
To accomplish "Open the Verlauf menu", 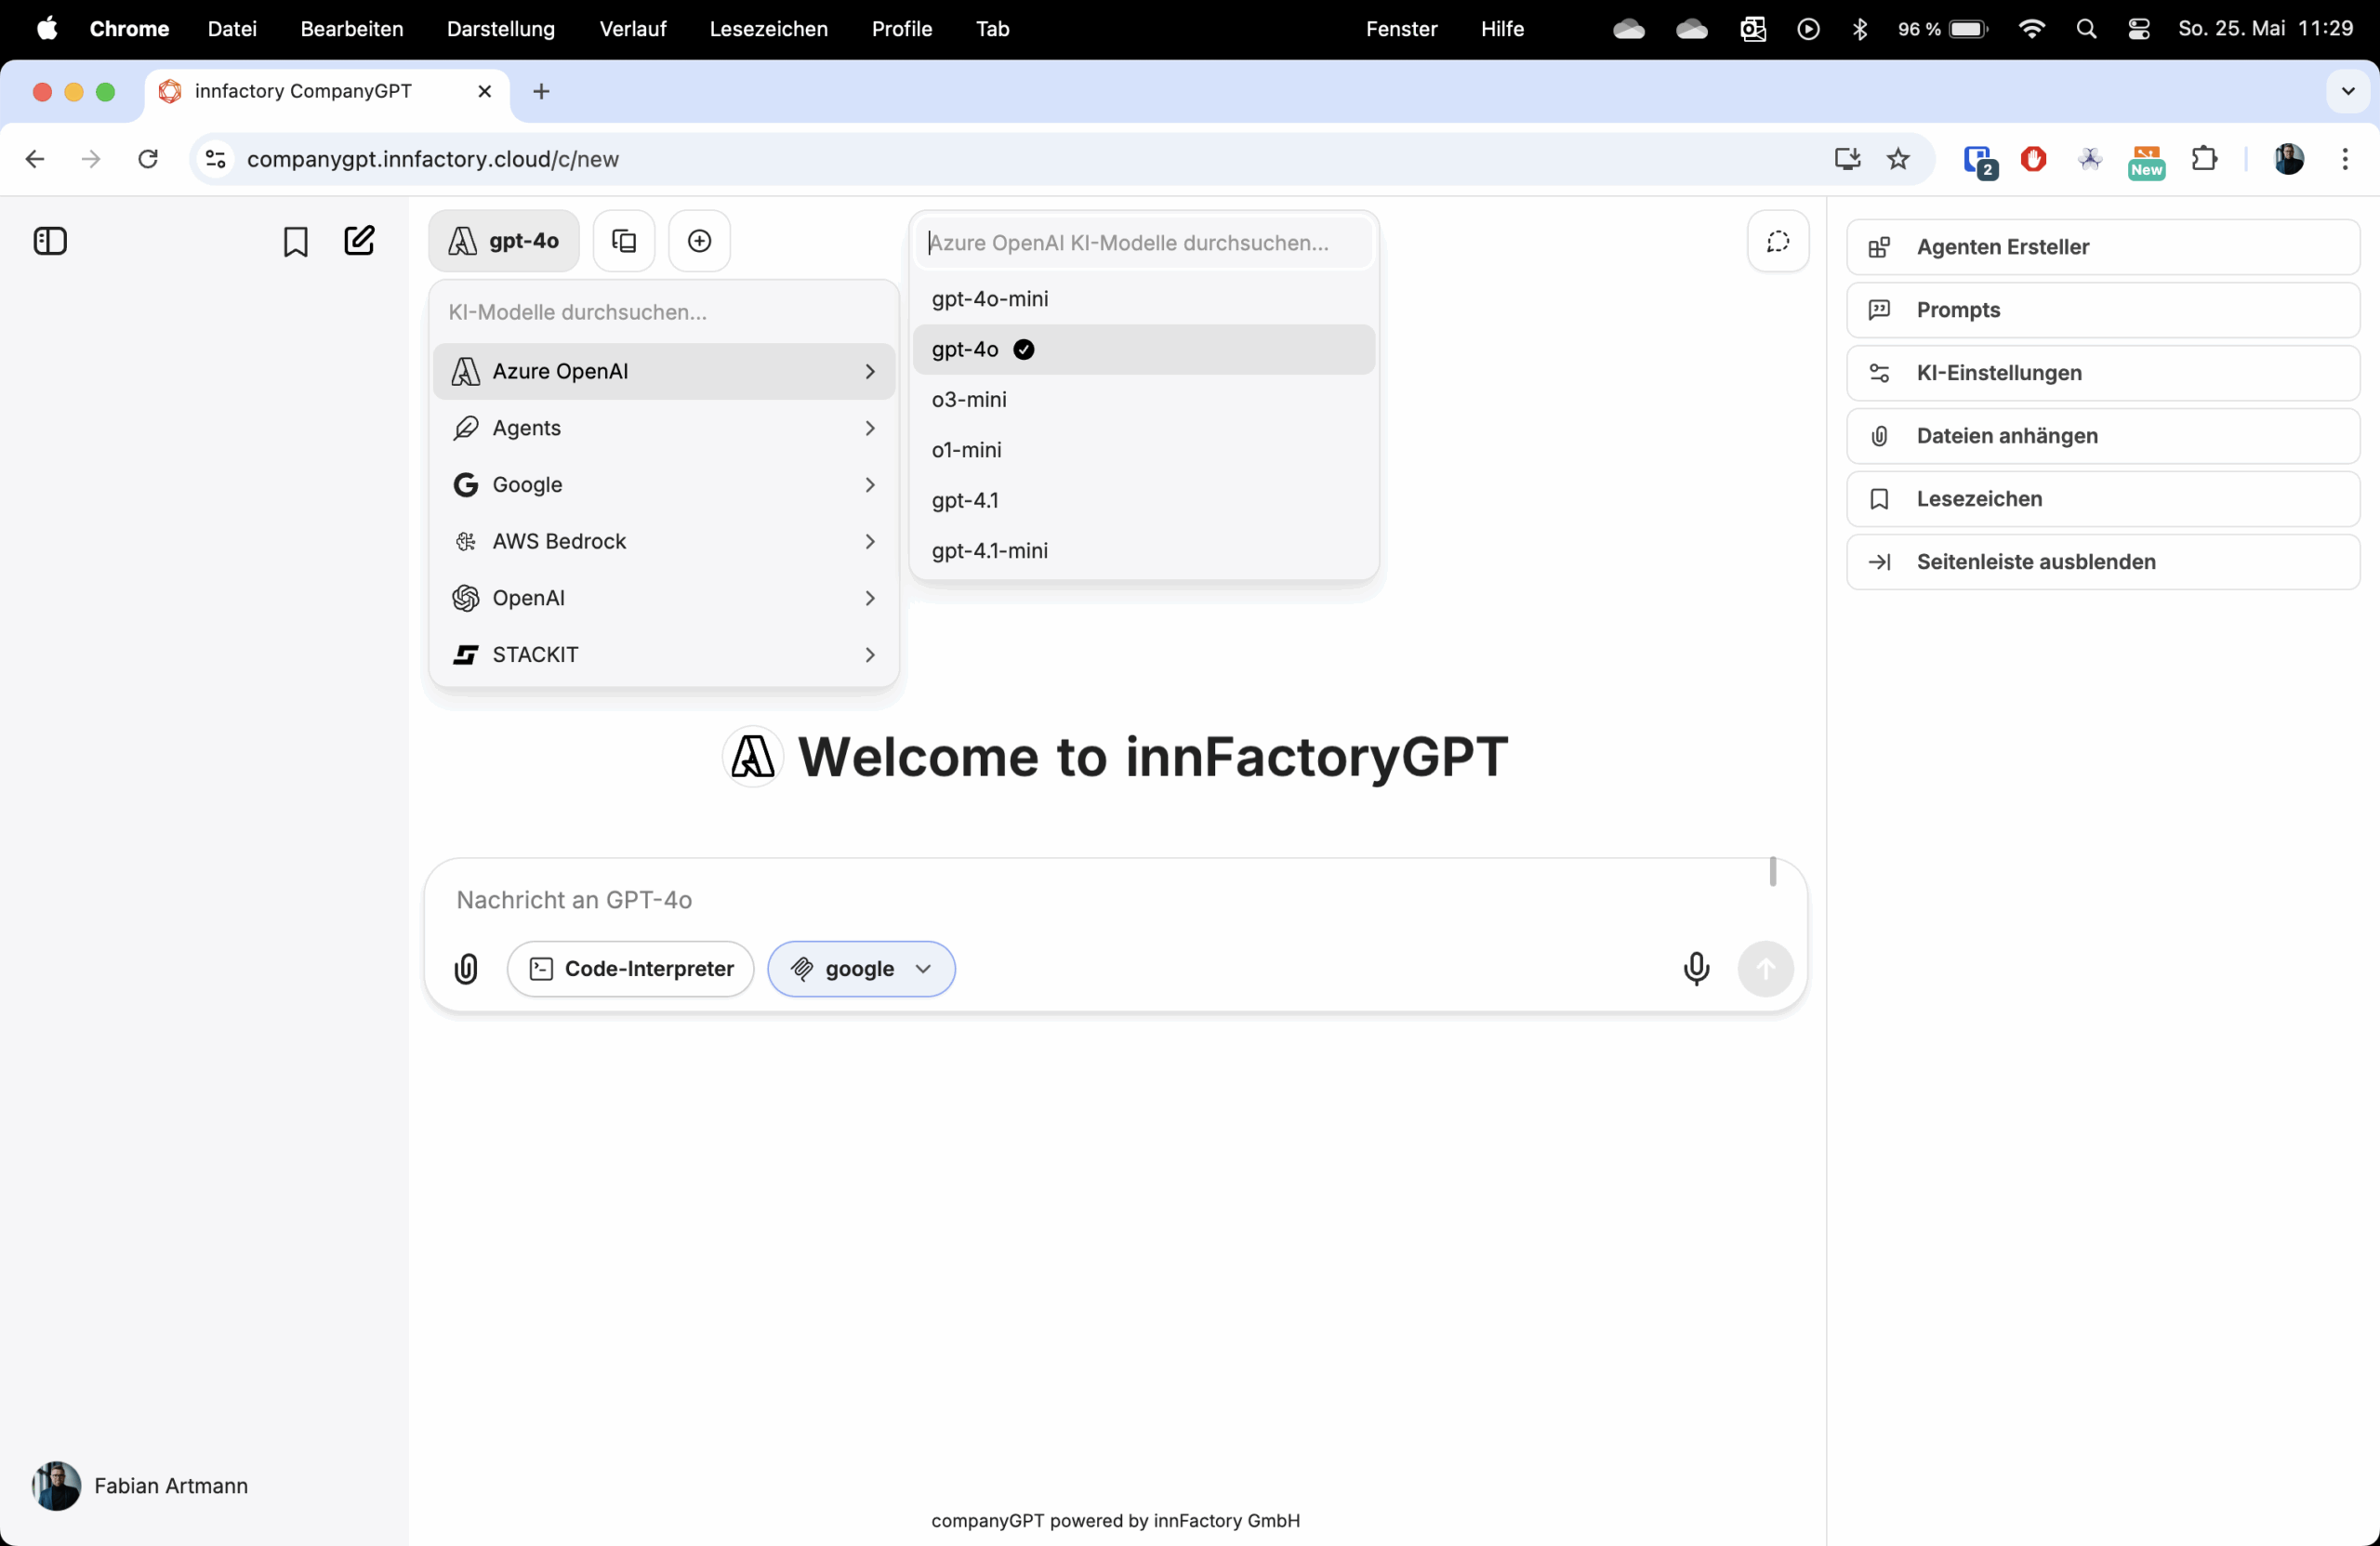I will [x=633, y=29].
